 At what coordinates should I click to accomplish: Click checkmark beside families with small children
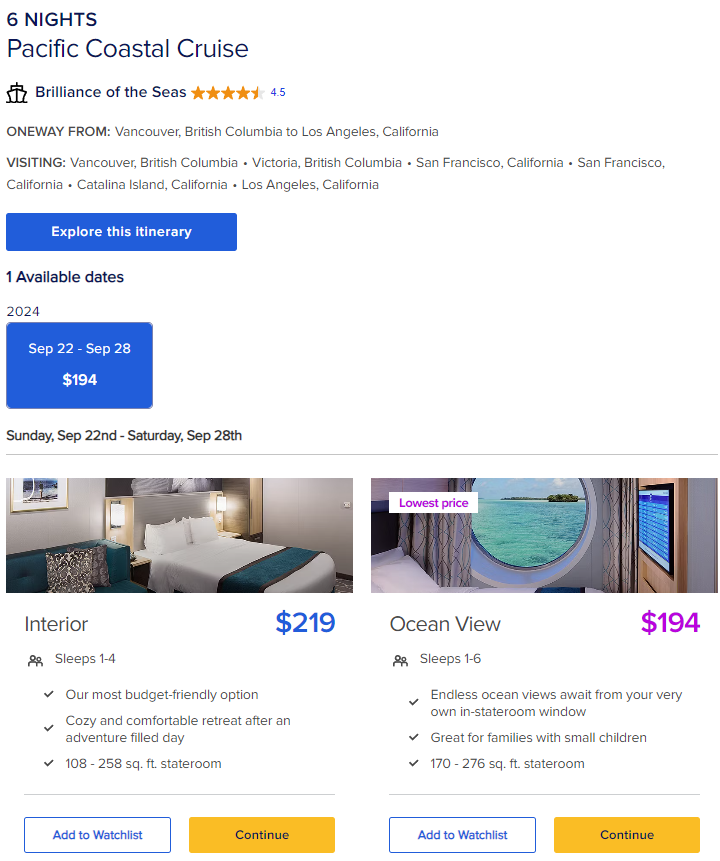coord(414,738)
